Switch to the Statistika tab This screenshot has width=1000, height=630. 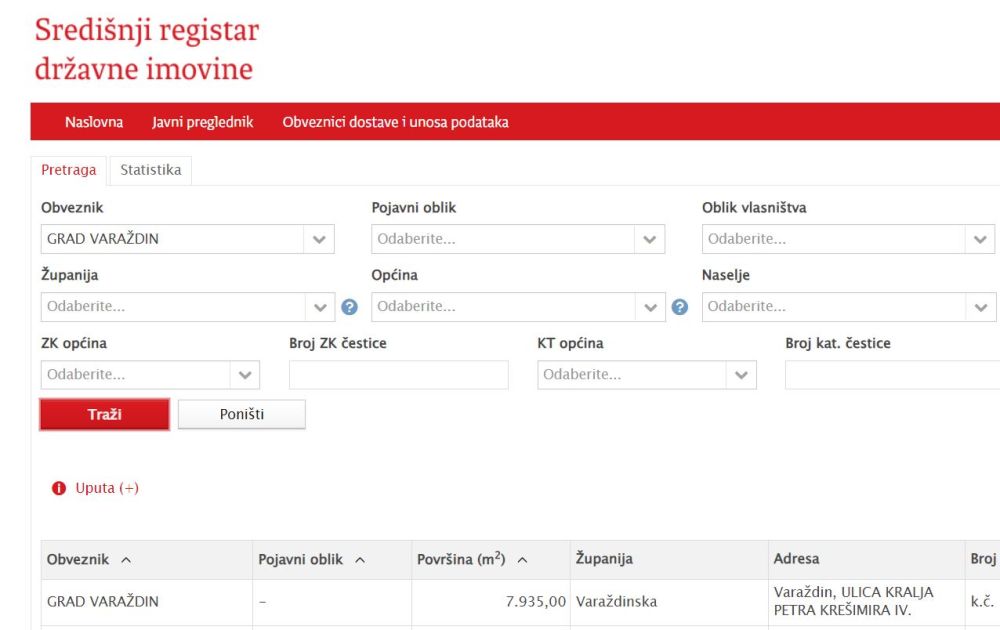151,170
